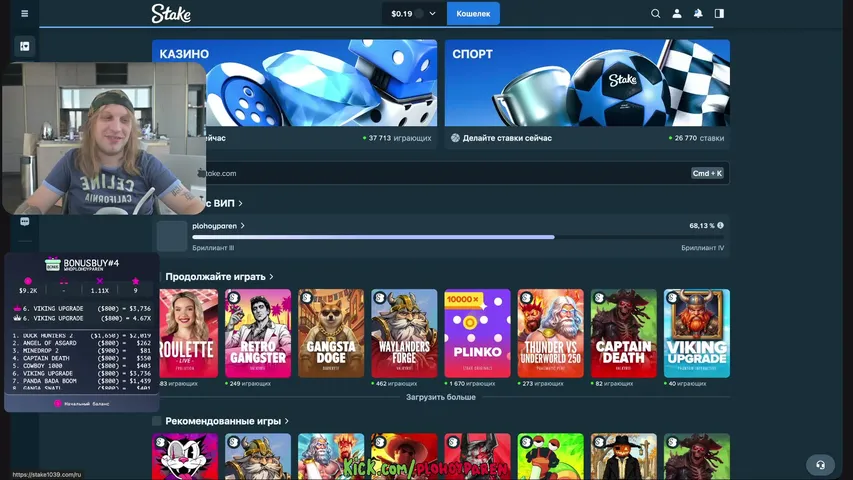This screenshot has width=853, height=480.
Task: Open the ВИП section chevron
Action: pyautogui.click(x=240, y=203)
